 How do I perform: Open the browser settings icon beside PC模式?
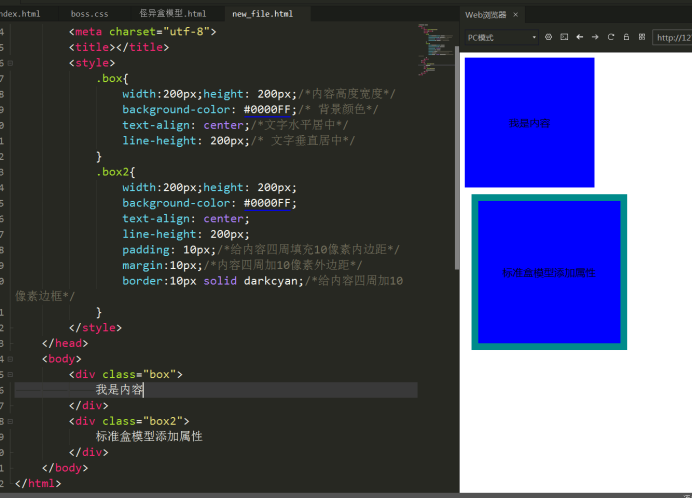click(x=548, y=37)
